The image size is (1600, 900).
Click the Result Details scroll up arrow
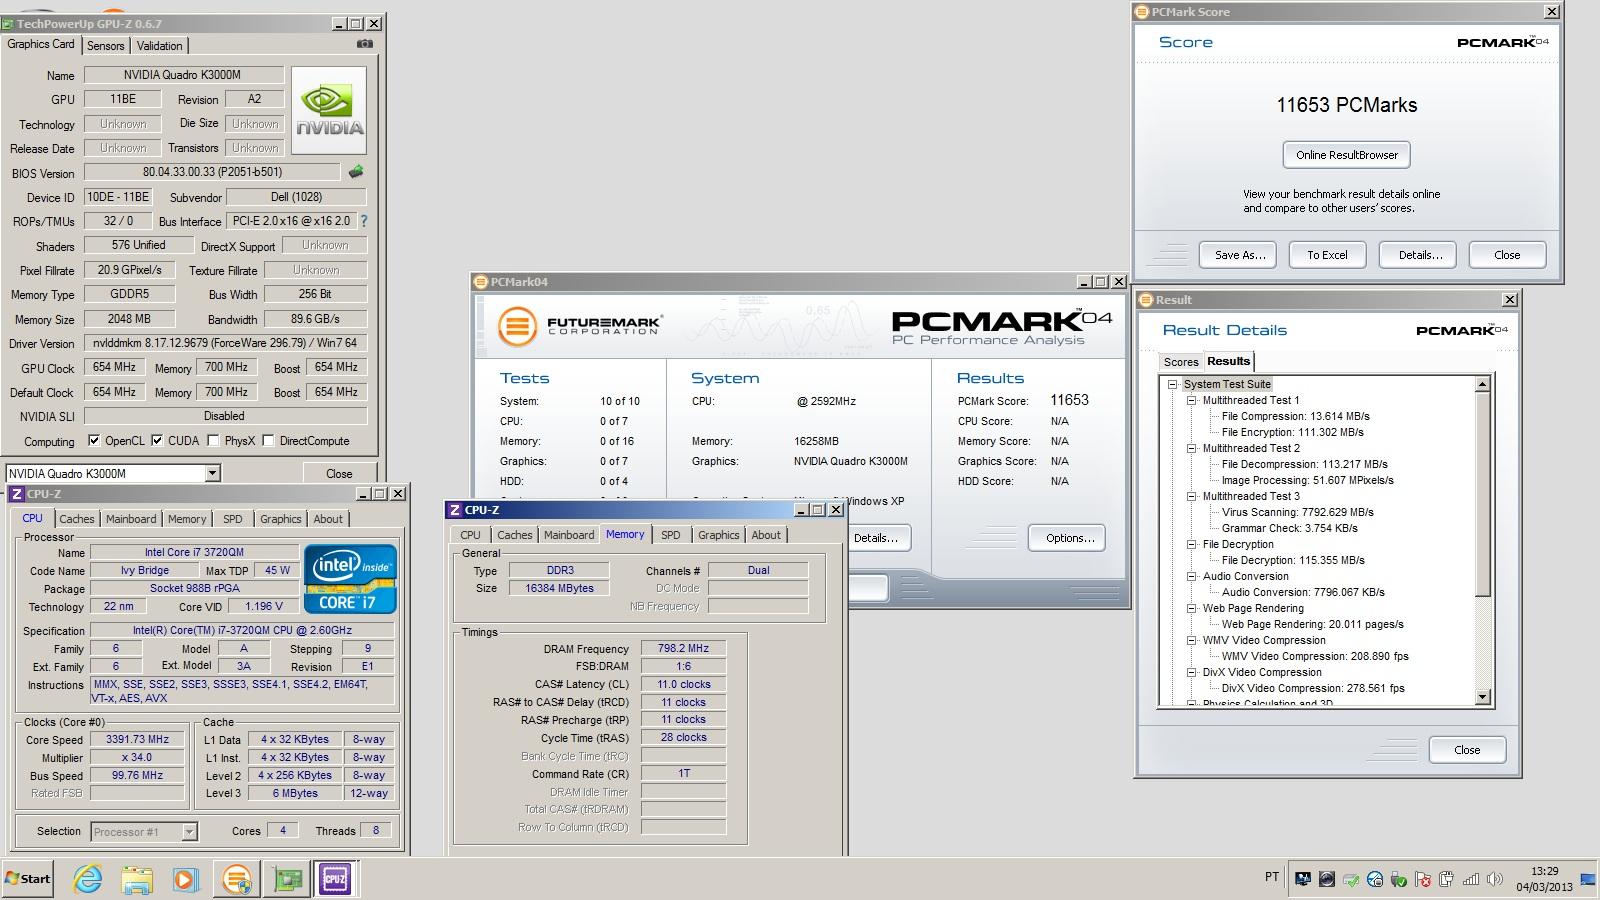coord(1483,384)
